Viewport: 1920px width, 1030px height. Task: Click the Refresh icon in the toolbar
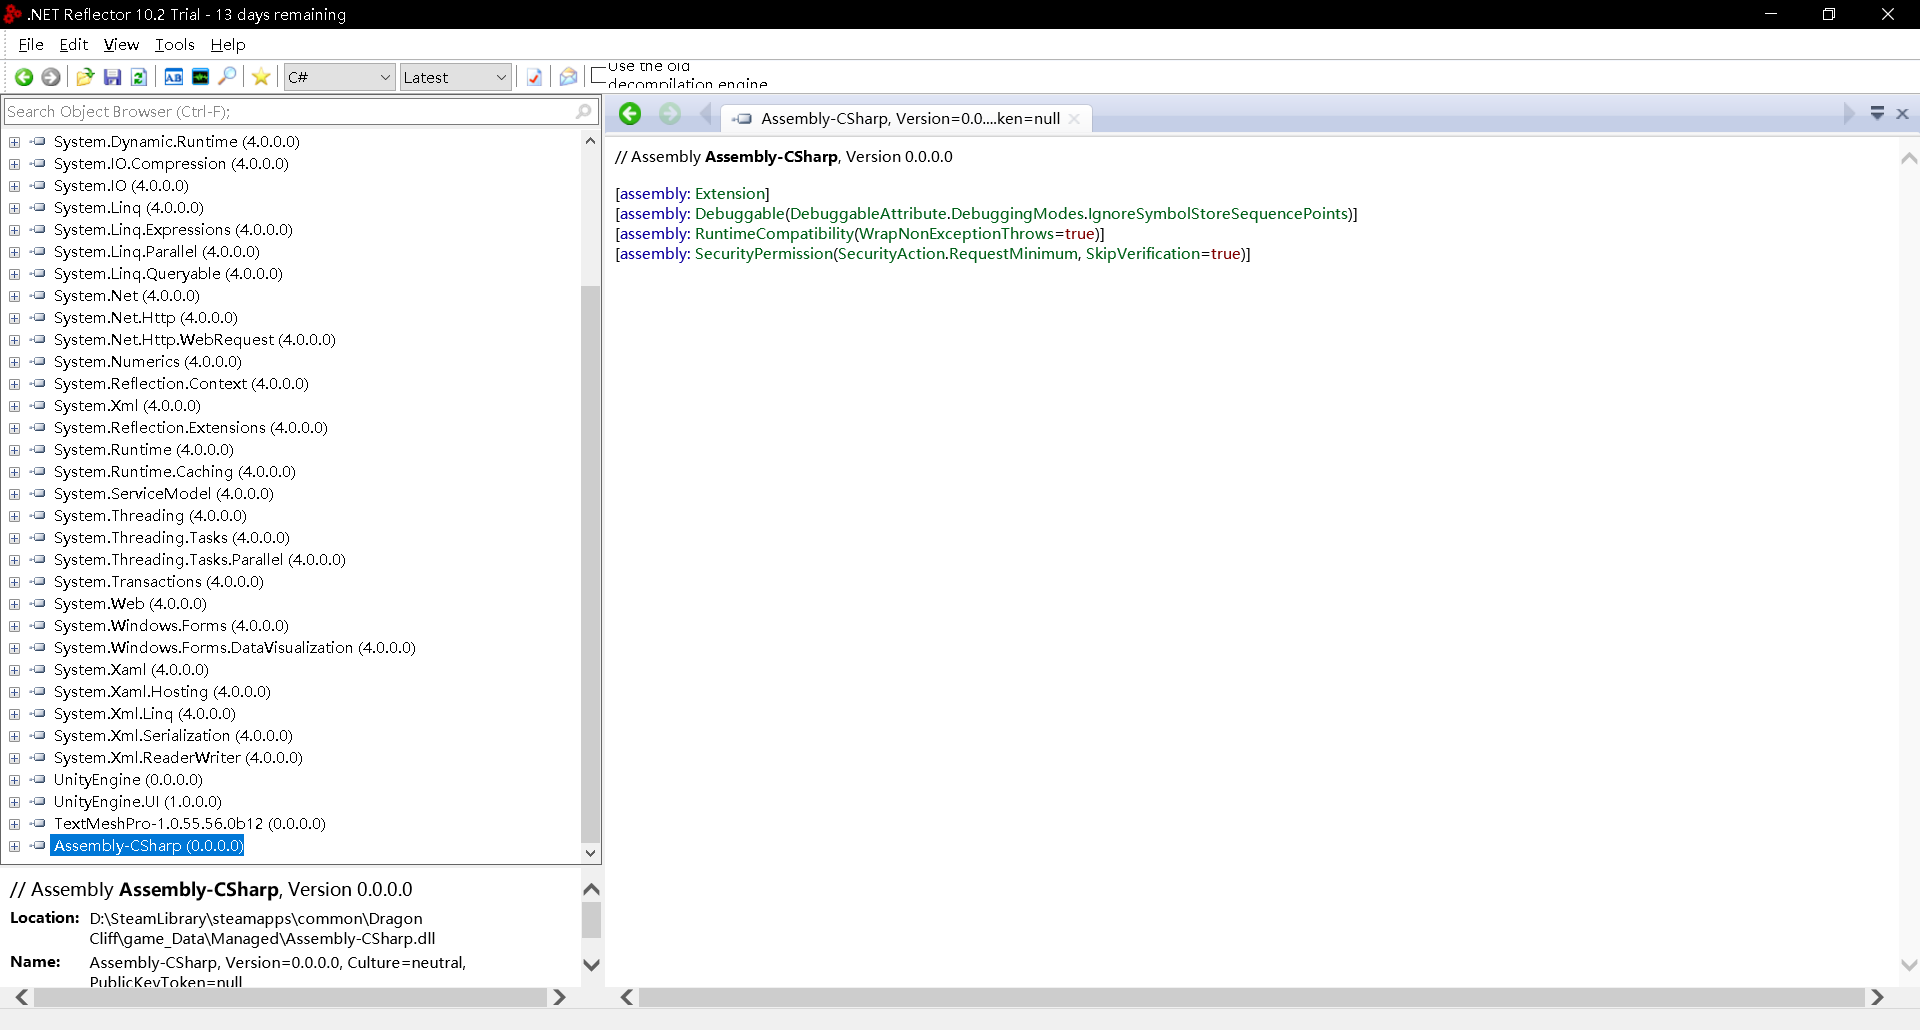click(139, 77)
